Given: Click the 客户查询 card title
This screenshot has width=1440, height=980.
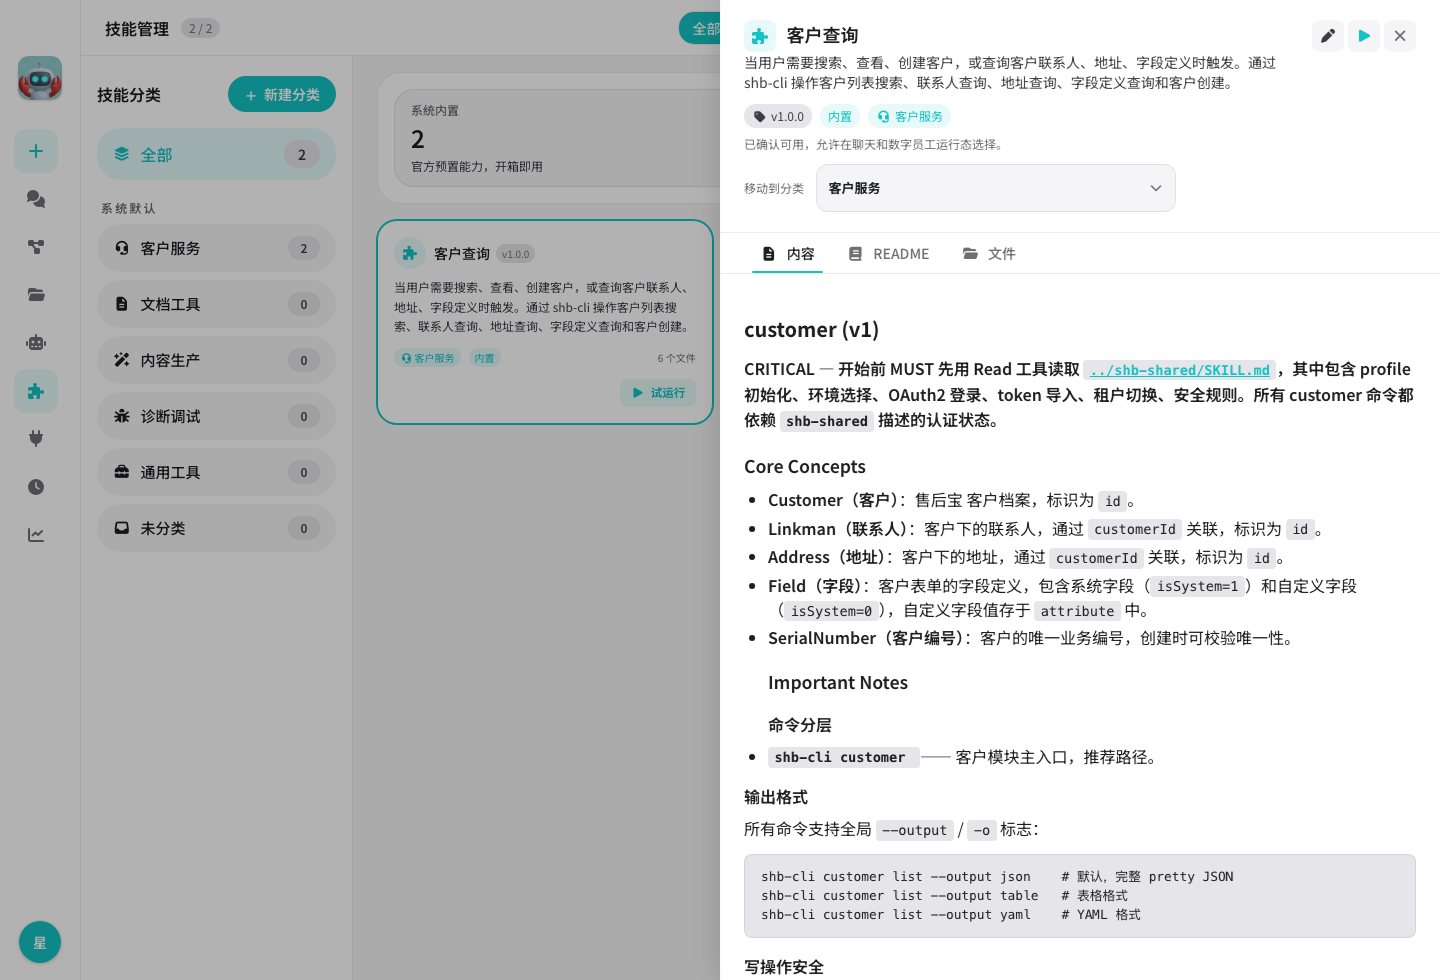Looking at the screenshot, I should click(462, 254).
